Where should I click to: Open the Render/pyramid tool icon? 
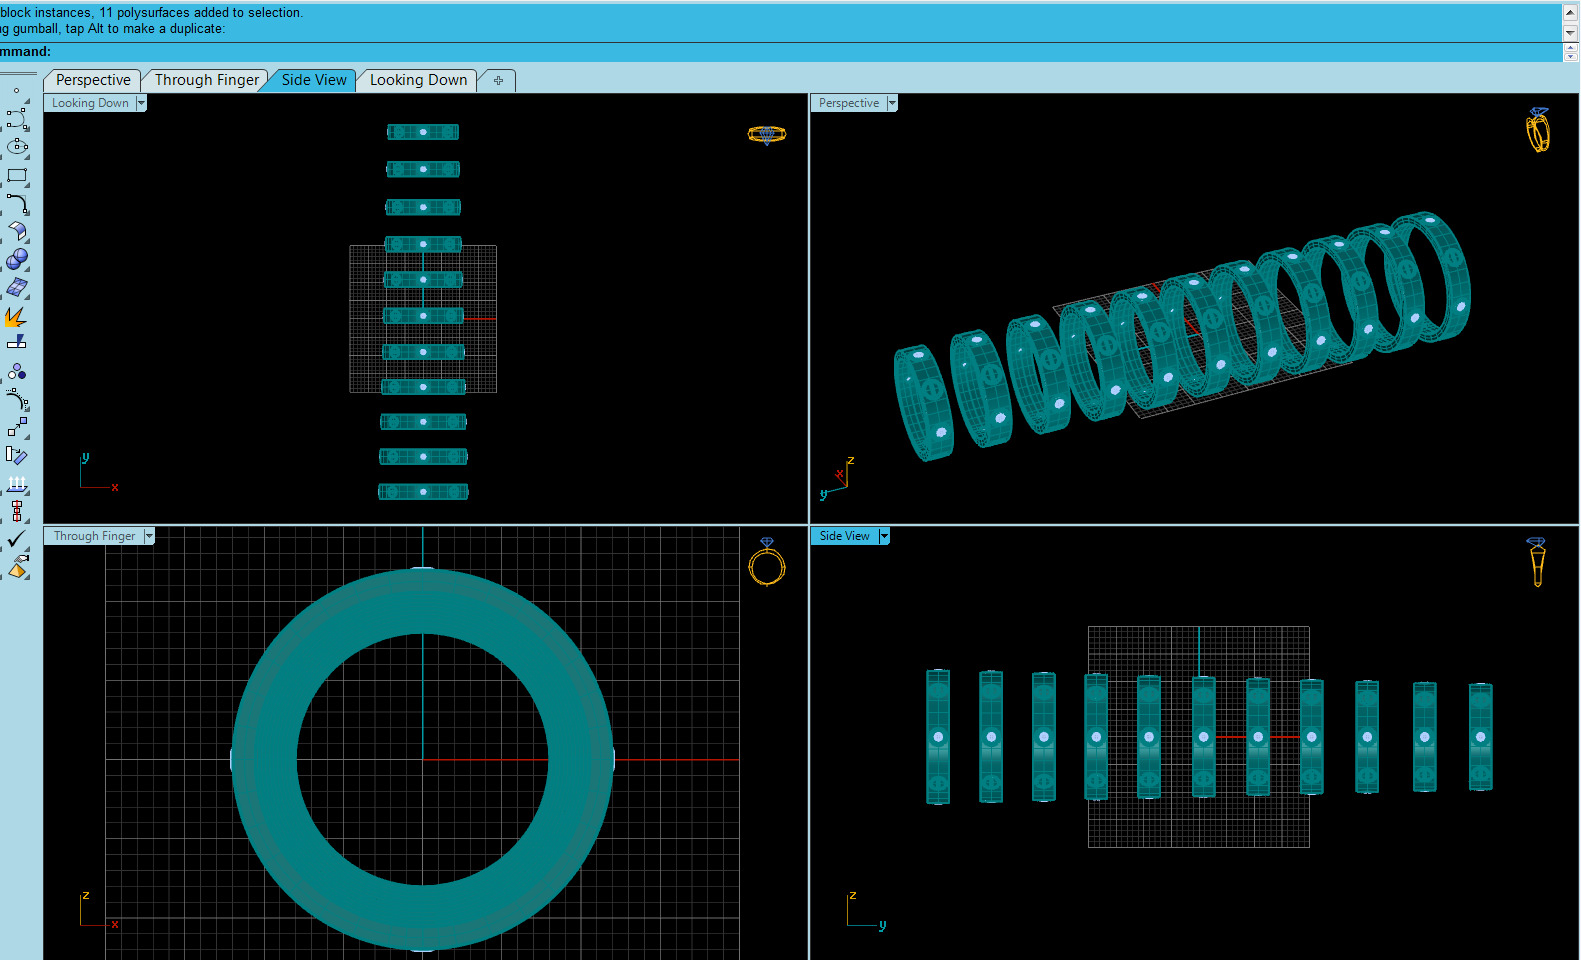click(x=18, y=567)
